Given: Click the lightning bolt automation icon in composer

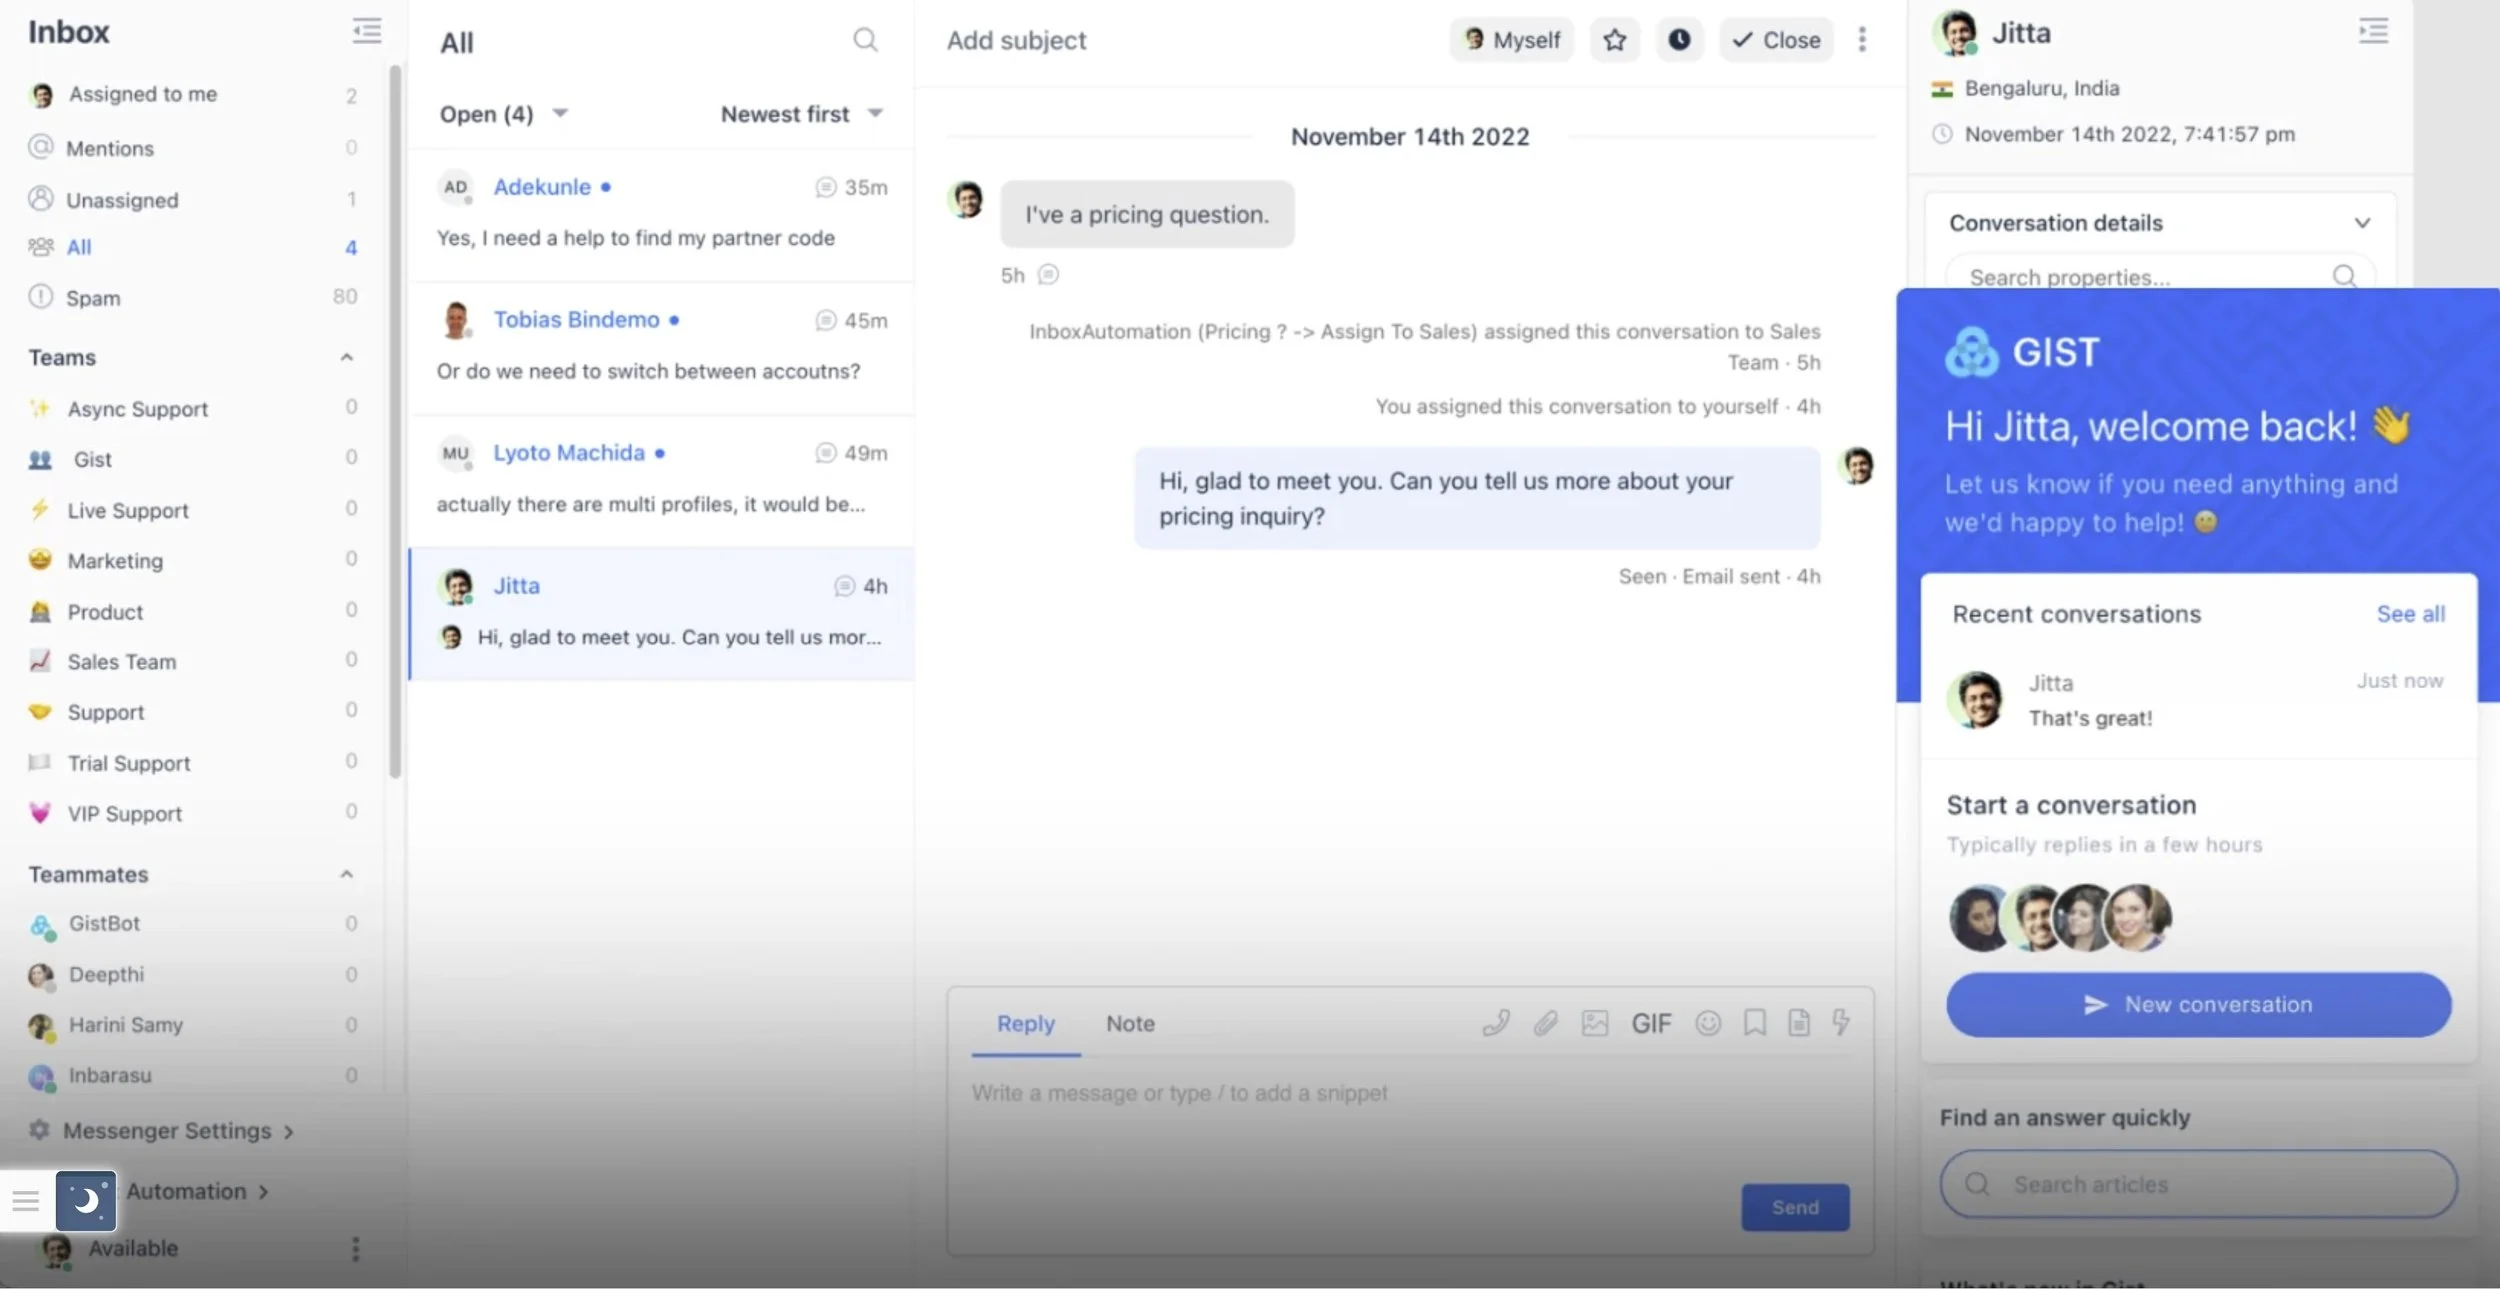Looking at the screenshot, I should click(x=1840, y=1022).
